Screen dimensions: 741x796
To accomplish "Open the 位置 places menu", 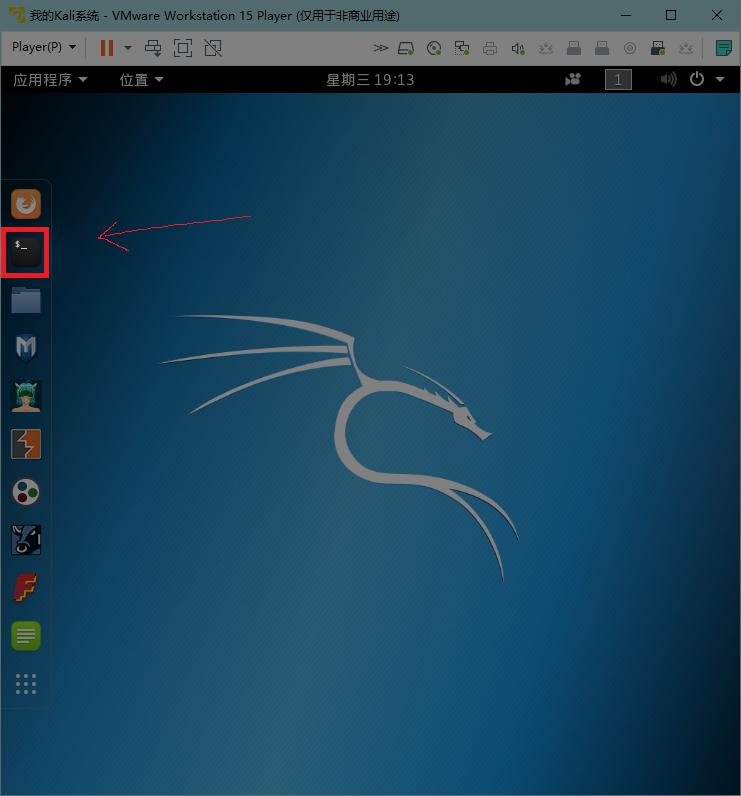I will (141, 80).
